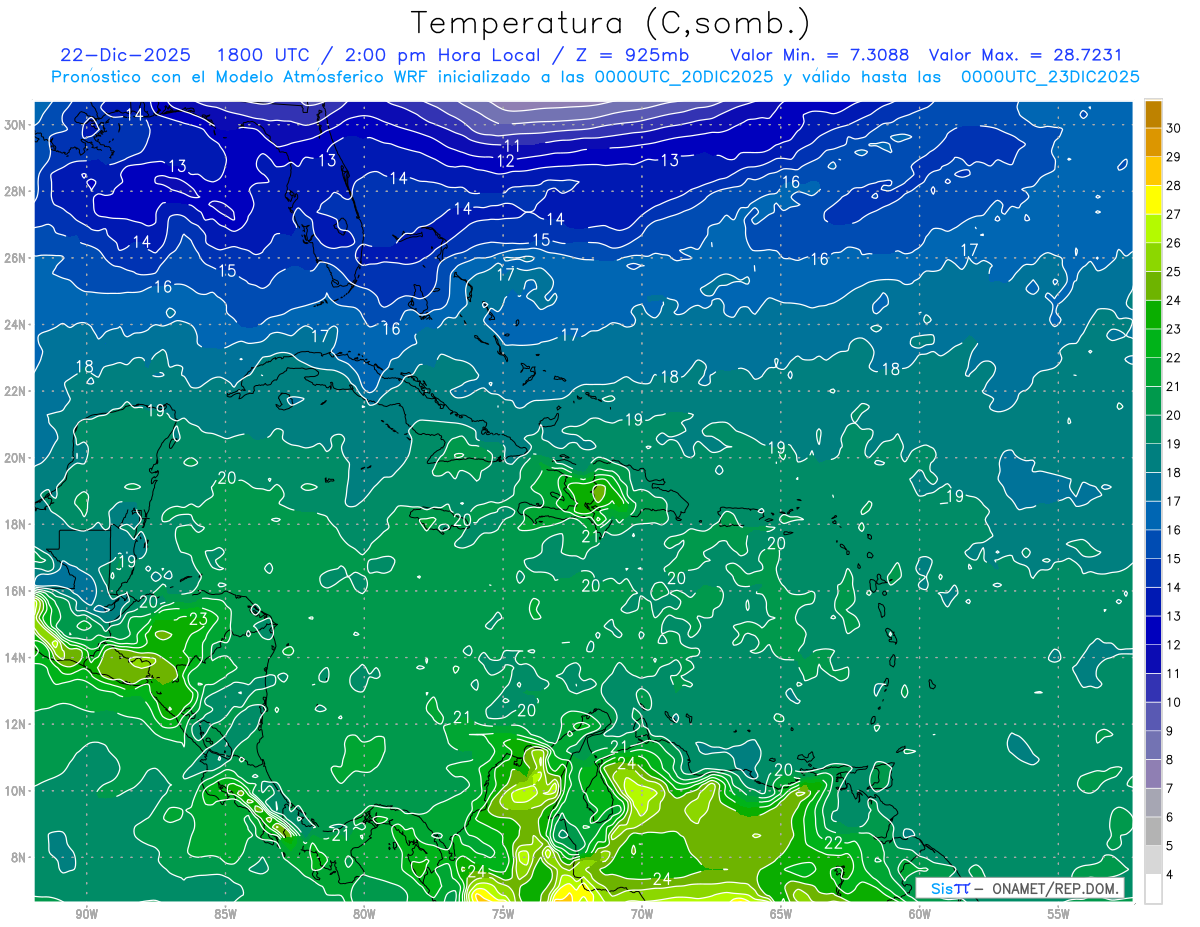Image resolution: width=1200 pixels, height=927 pixels.
Task: Click the '22N' latitude axis label
Action: [x=15, y=391]
